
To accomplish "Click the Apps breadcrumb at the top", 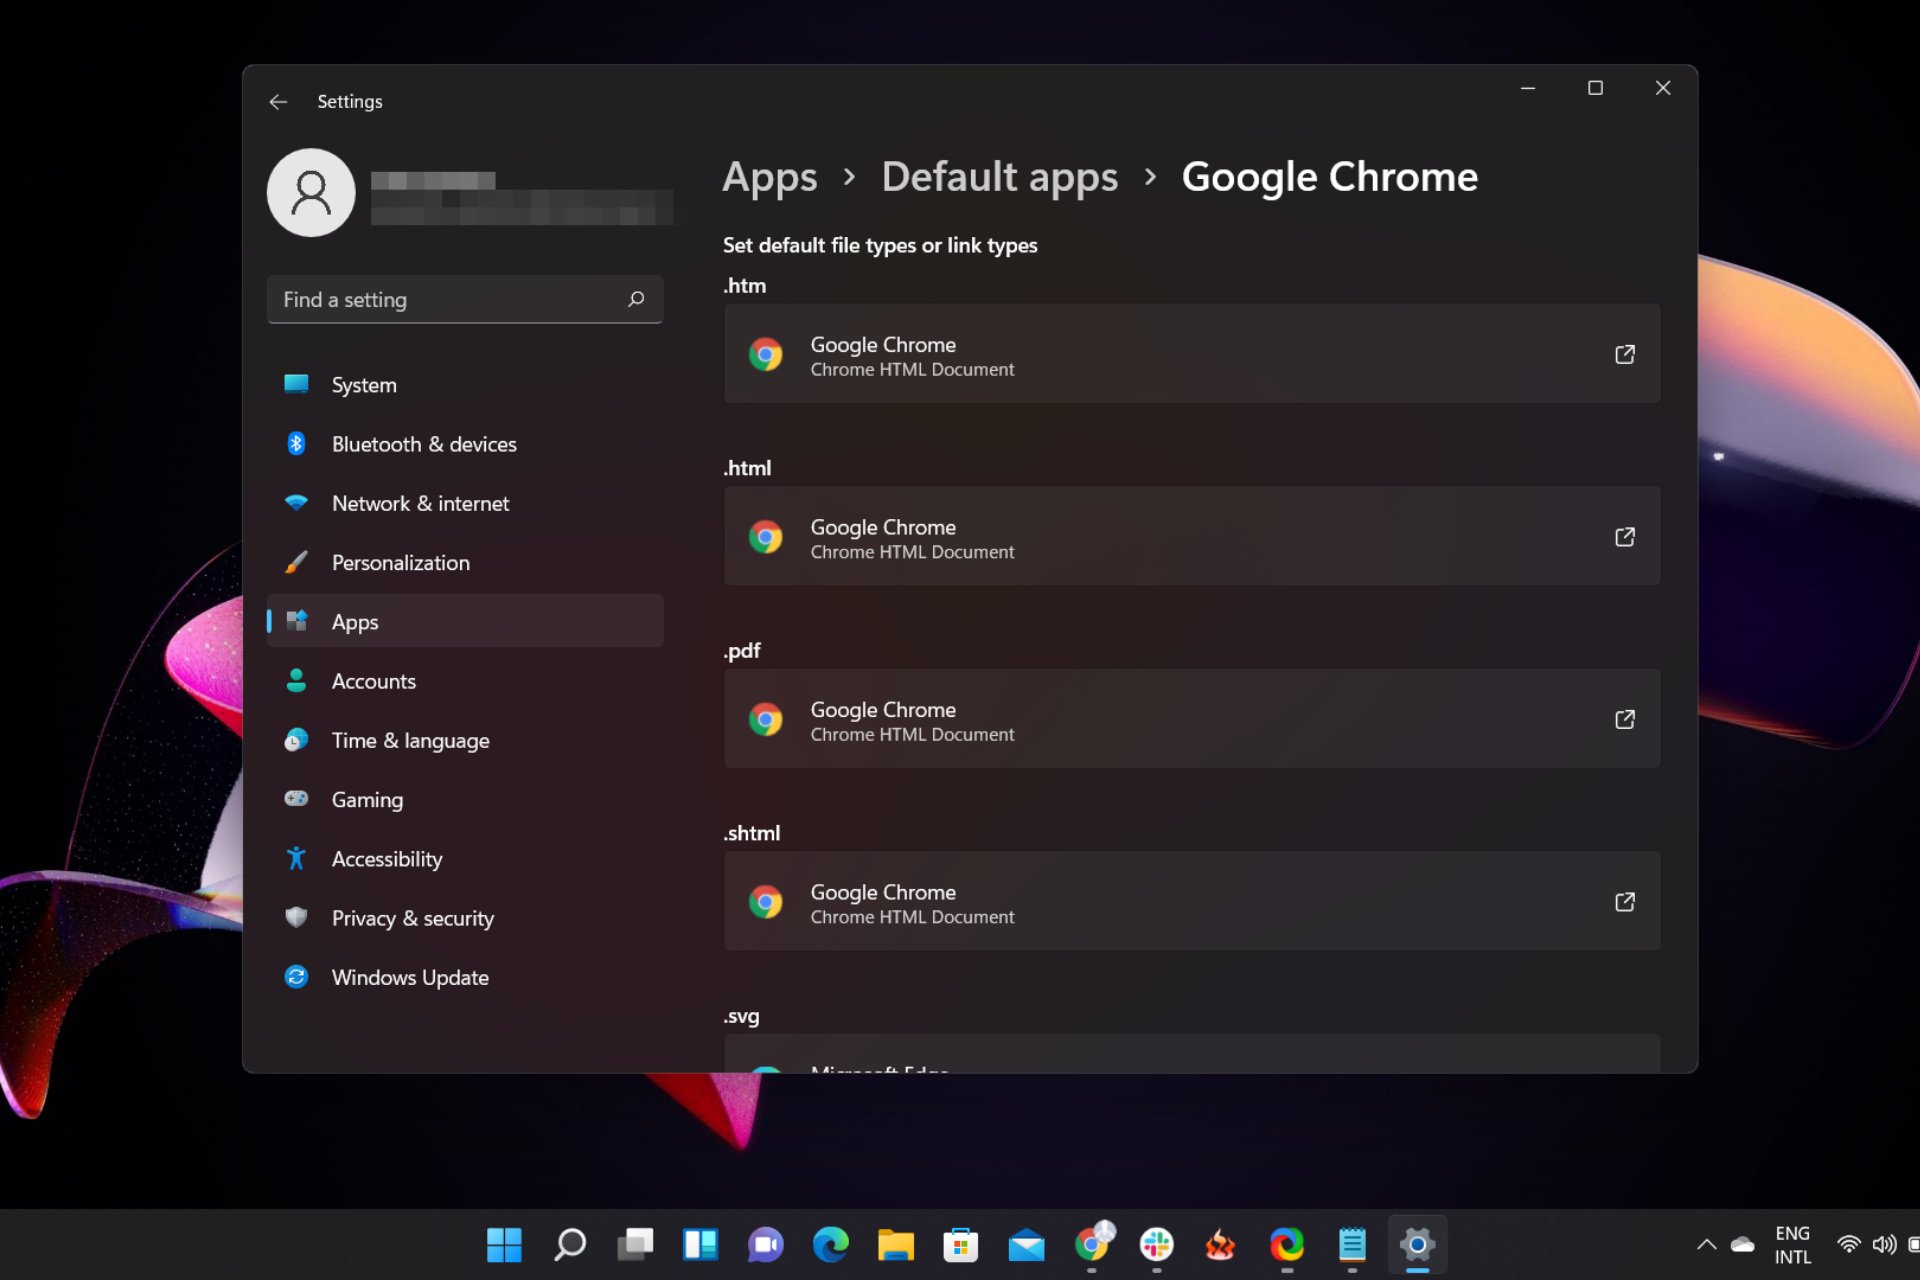I will (769, 177).
